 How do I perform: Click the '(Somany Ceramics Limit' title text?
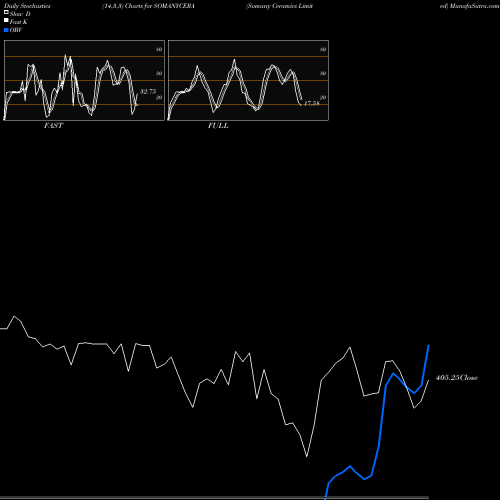[x=279, y=6]
